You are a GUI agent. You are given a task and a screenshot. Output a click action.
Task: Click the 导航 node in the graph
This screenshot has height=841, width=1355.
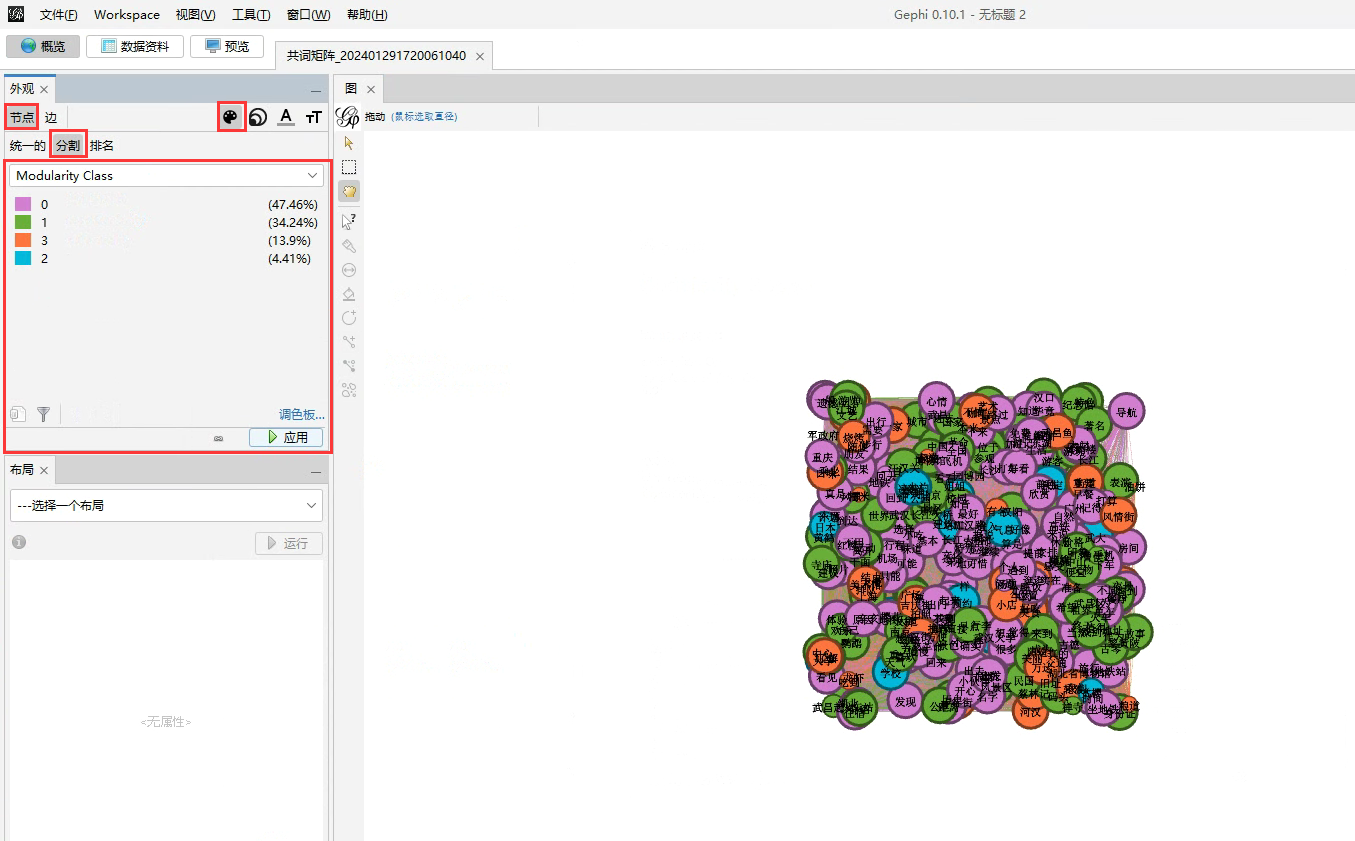tap(1126, 411)
